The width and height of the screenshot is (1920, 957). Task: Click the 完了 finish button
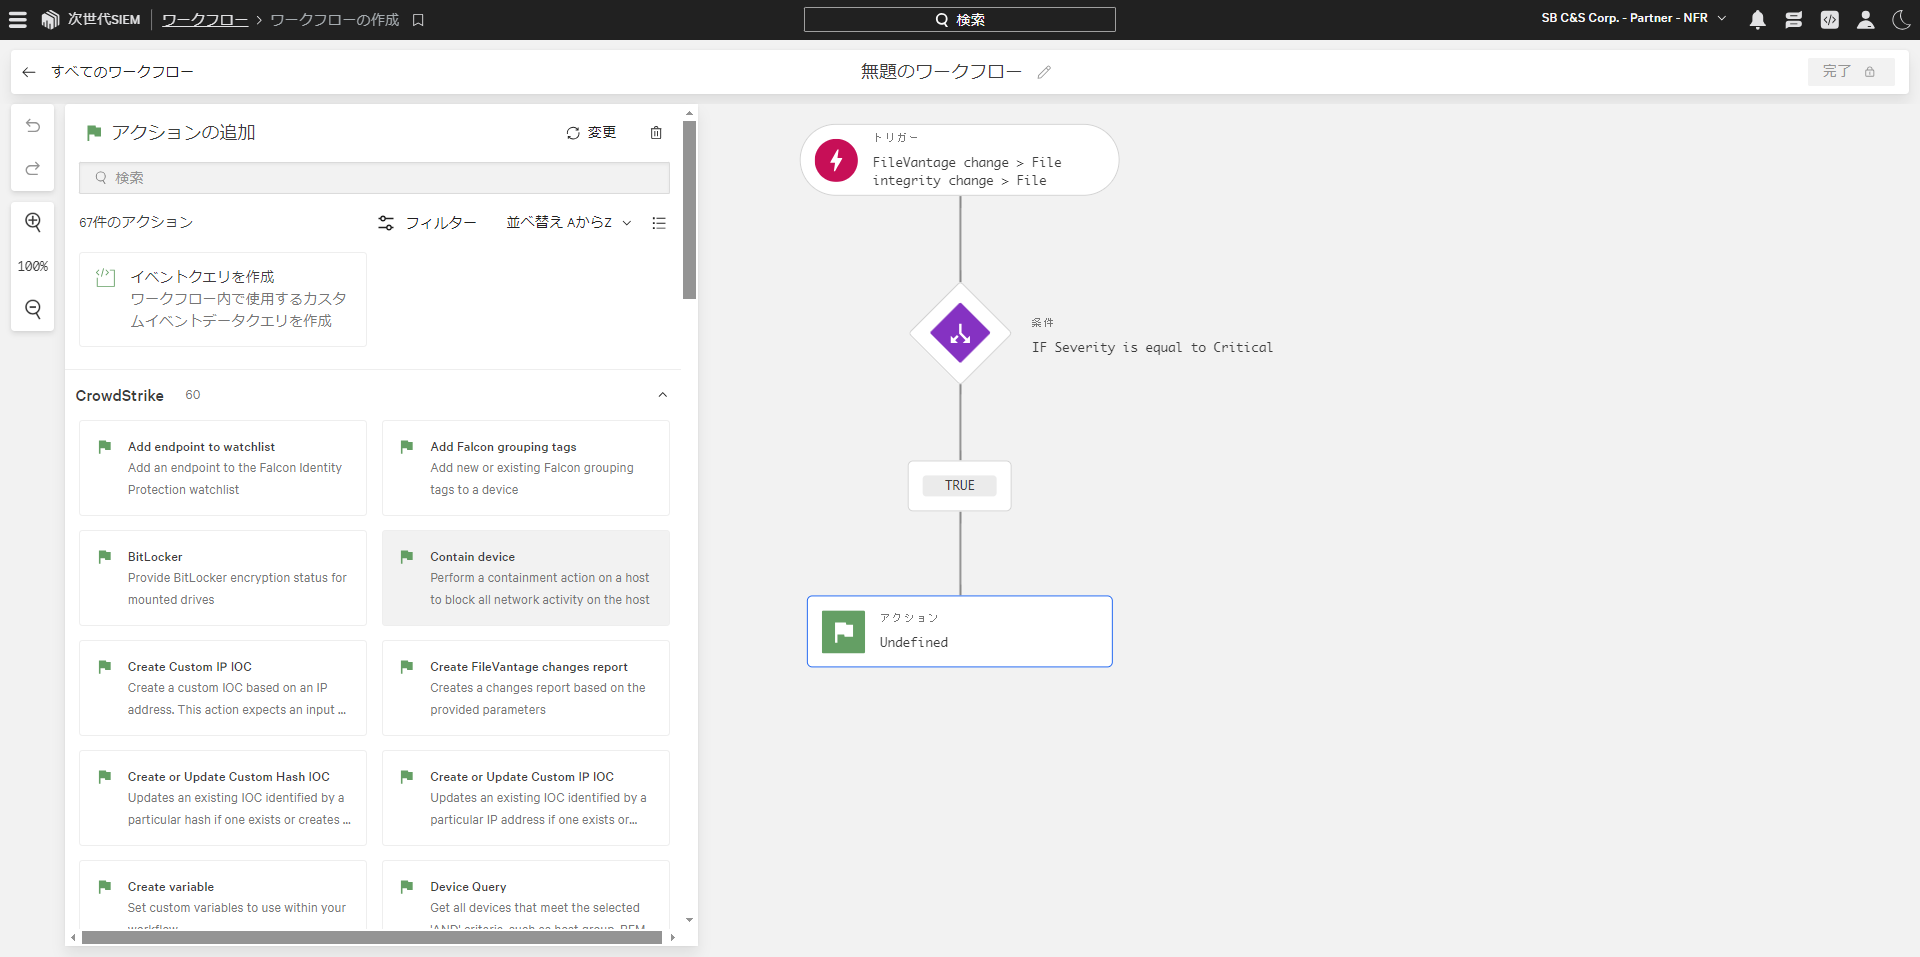[x=1850, y=72]
